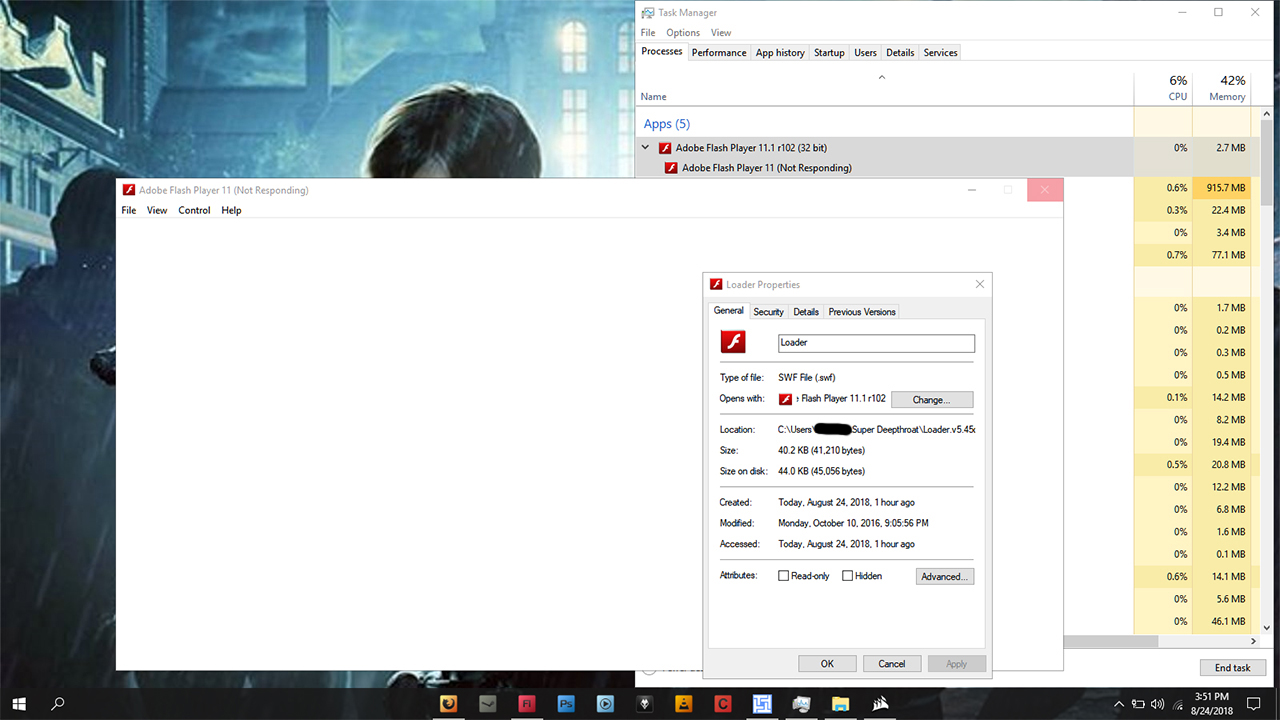Open Adobe Flash from the taskbar
This screenshot has height=720, width=1280.
527,704
